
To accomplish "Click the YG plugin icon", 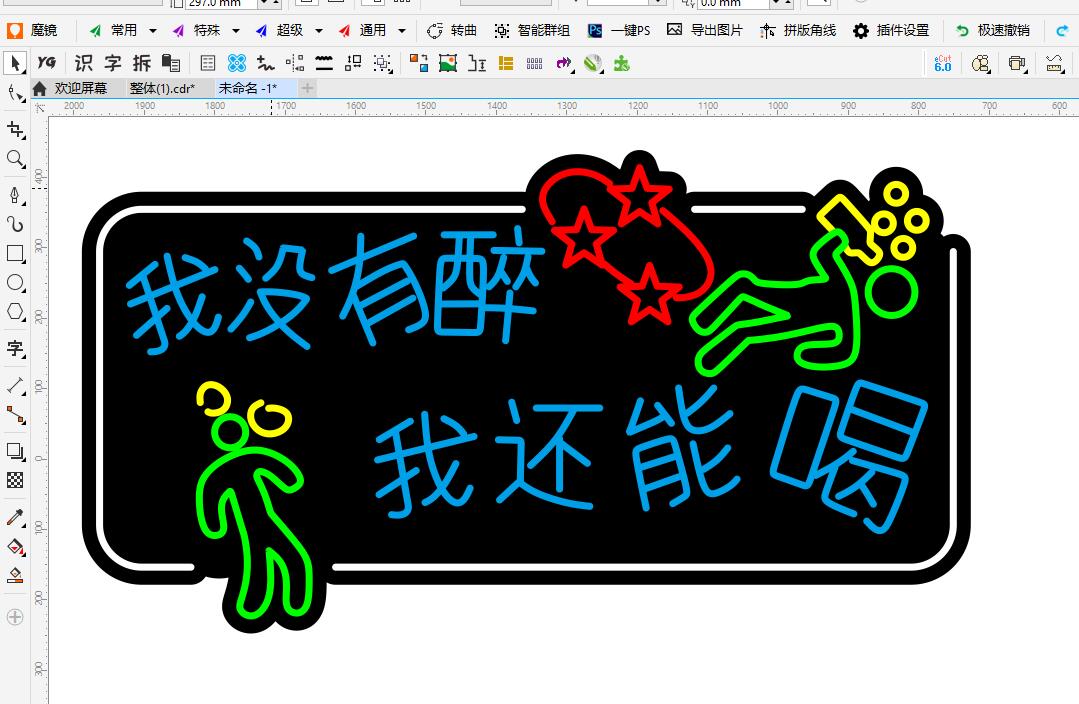I will click(x=46, y=63).
